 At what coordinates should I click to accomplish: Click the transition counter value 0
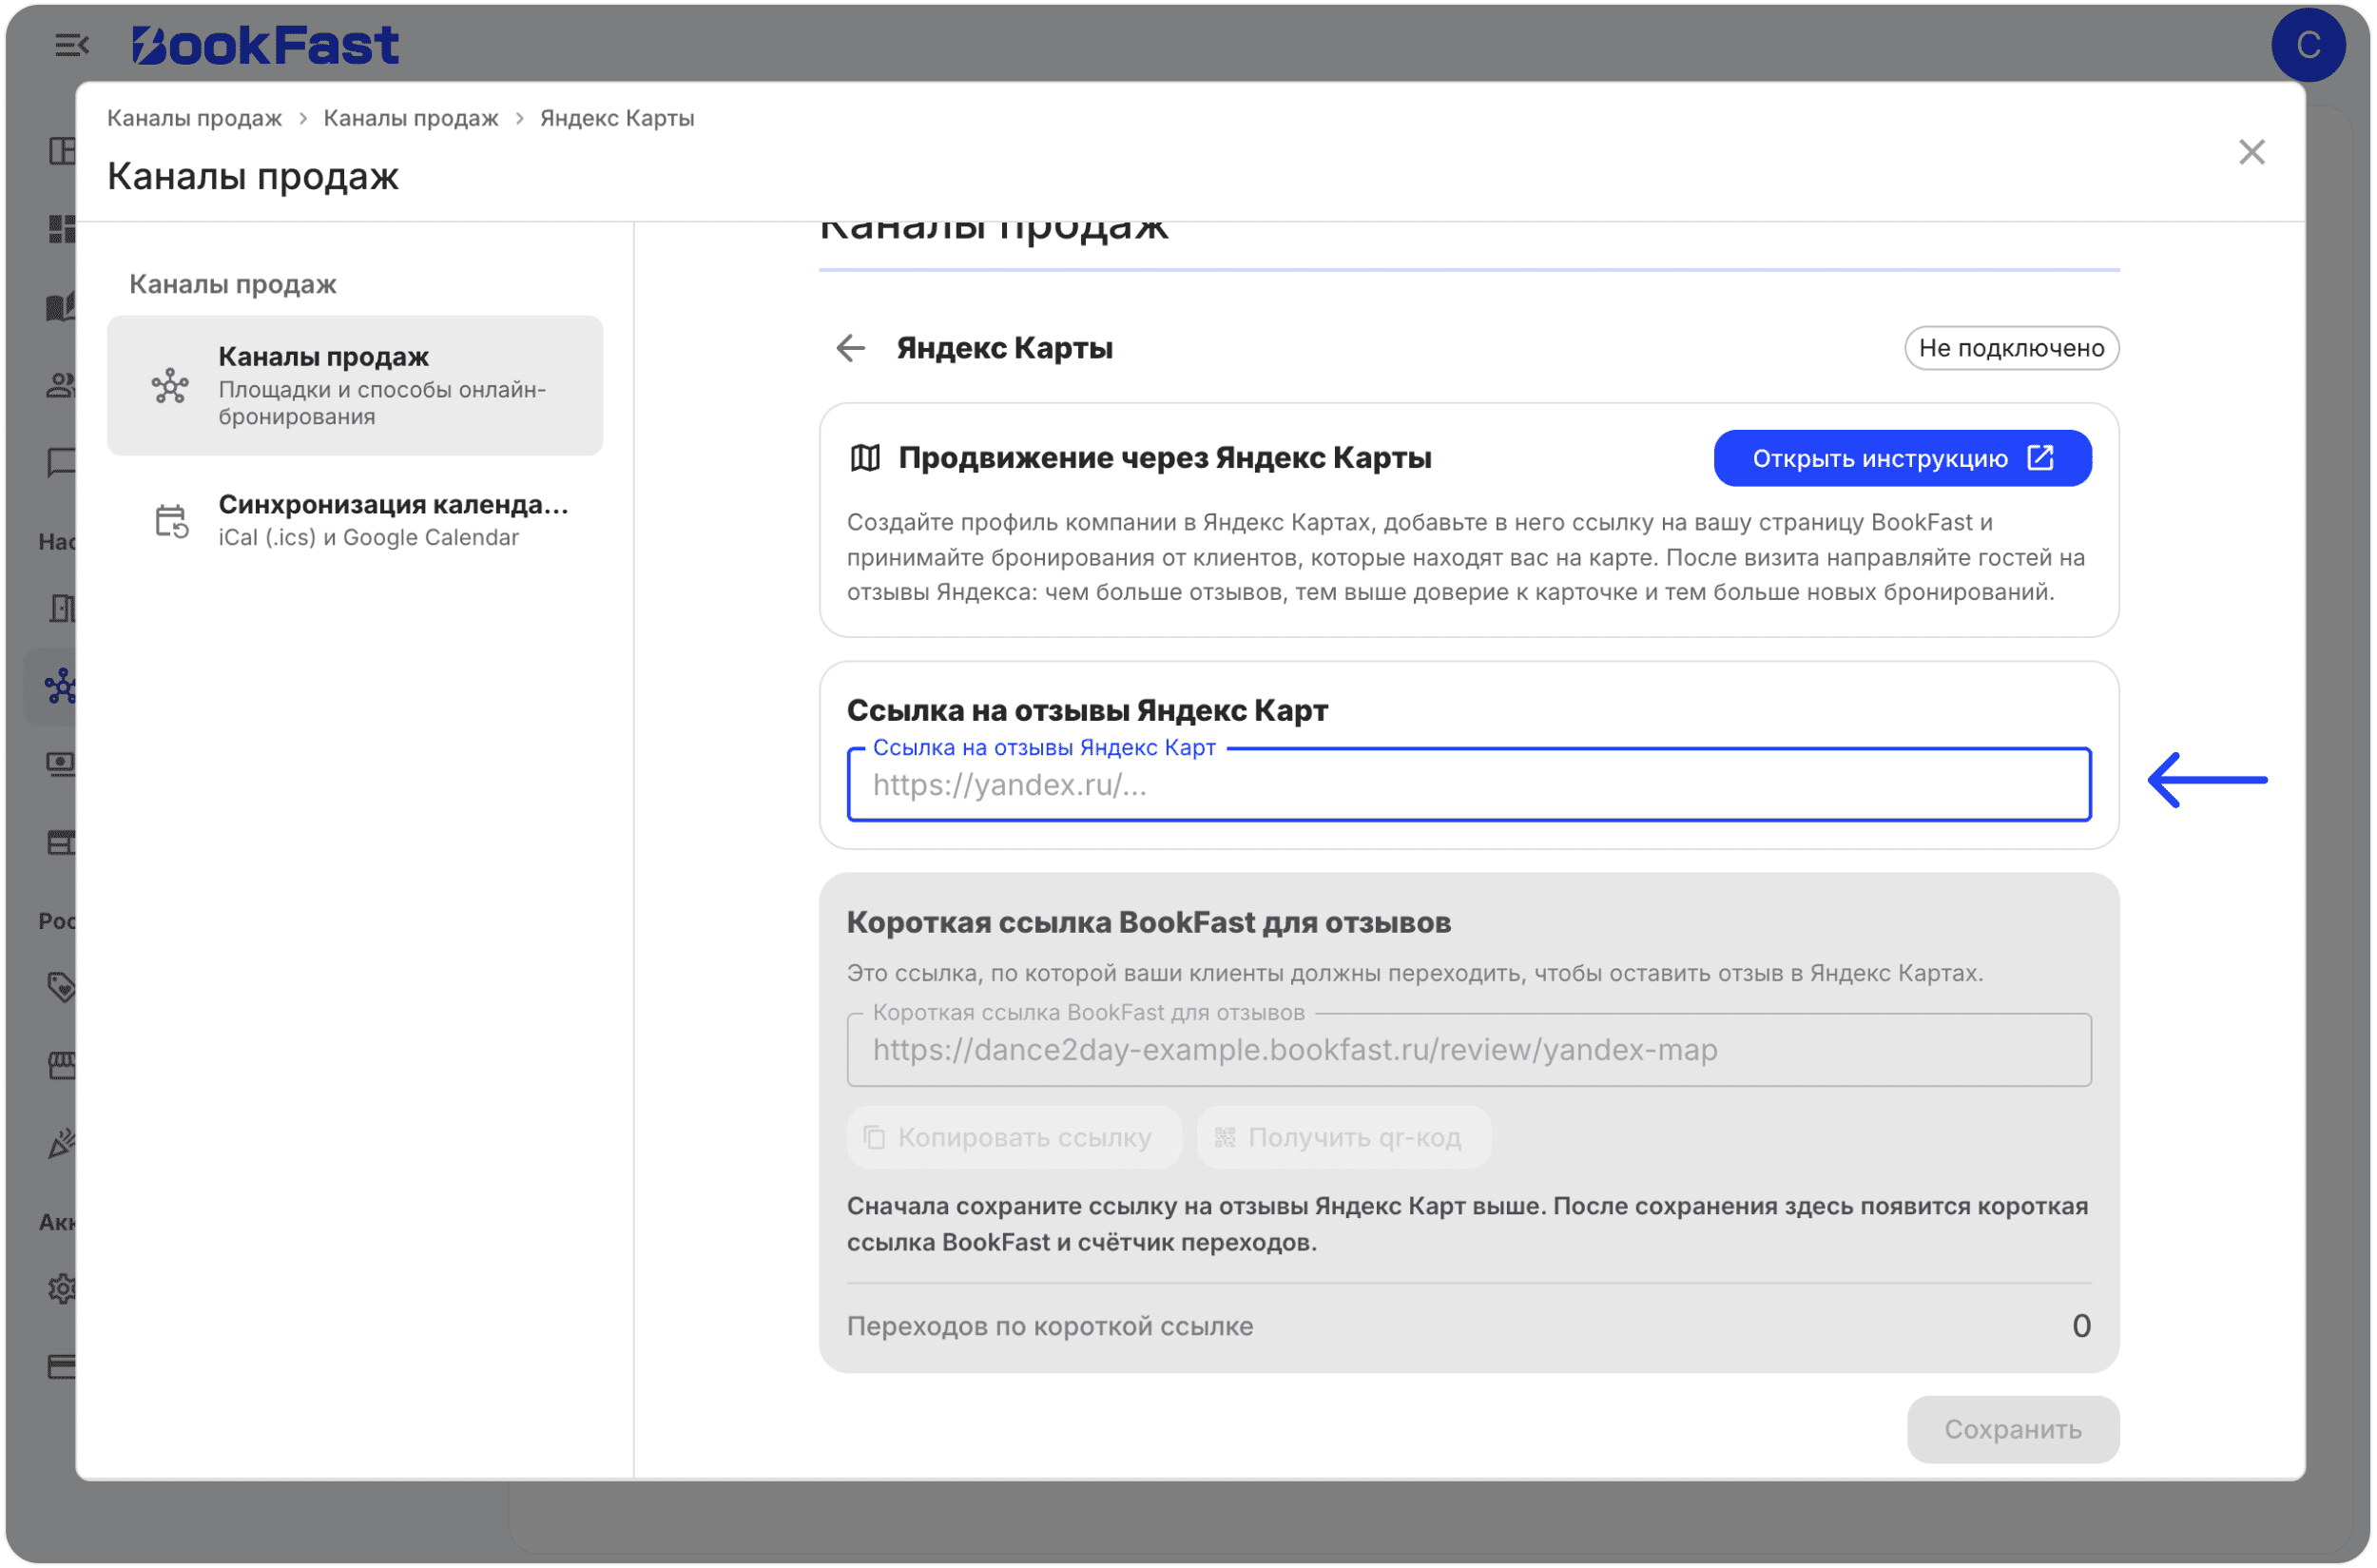2080,1326
